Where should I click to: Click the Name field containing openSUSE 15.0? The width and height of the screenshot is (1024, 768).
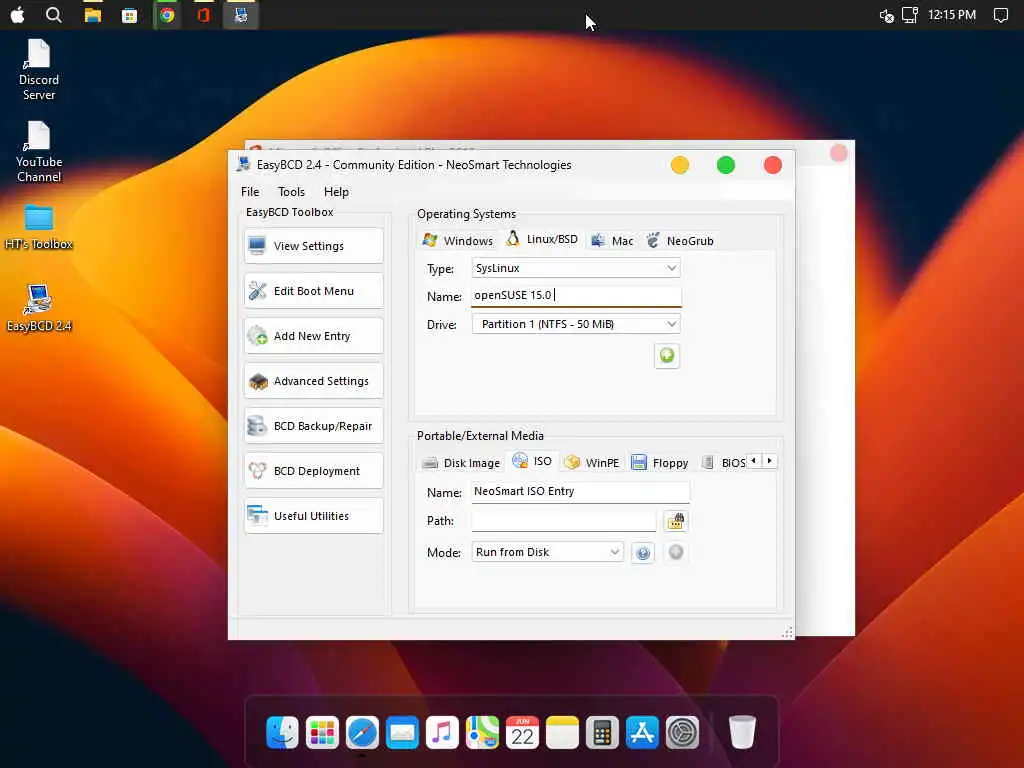[x=576, y=295]
